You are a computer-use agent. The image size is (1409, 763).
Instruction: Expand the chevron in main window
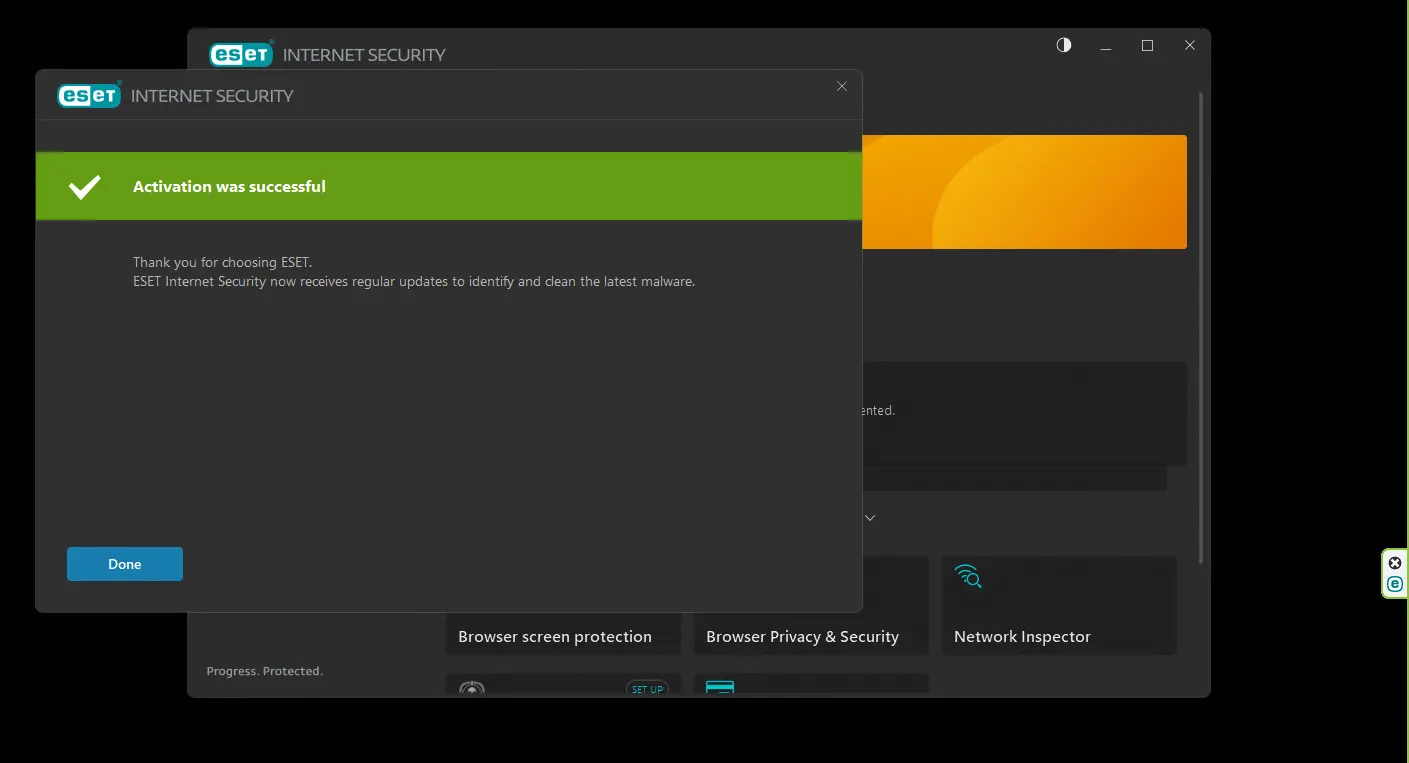click(x=870, y=518)
